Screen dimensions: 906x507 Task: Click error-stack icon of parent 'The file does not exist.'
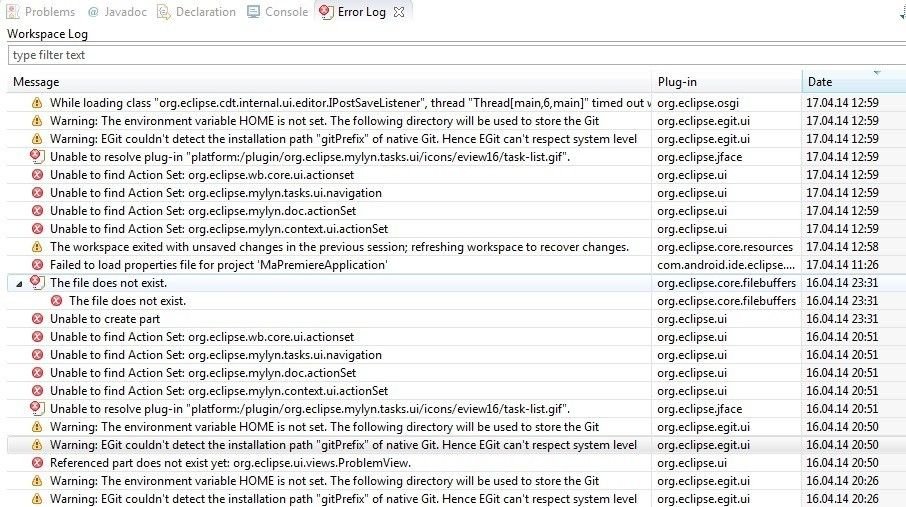[x=37, y=282]
